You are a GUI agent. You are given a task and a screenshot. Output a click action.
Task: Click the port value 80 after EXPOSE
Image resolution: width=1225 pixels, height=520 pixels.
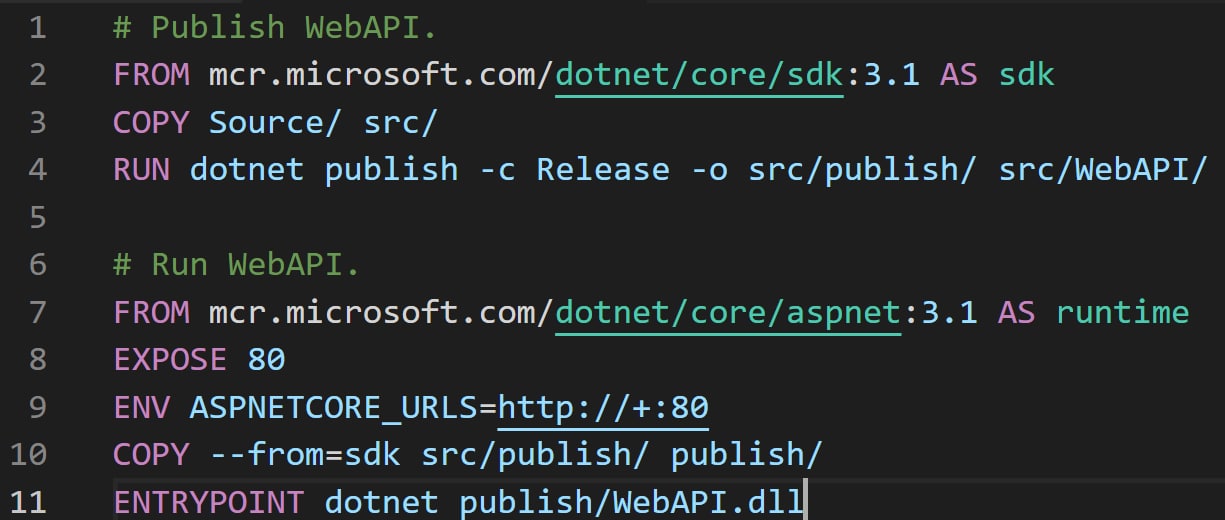click(x=266, y=360)
